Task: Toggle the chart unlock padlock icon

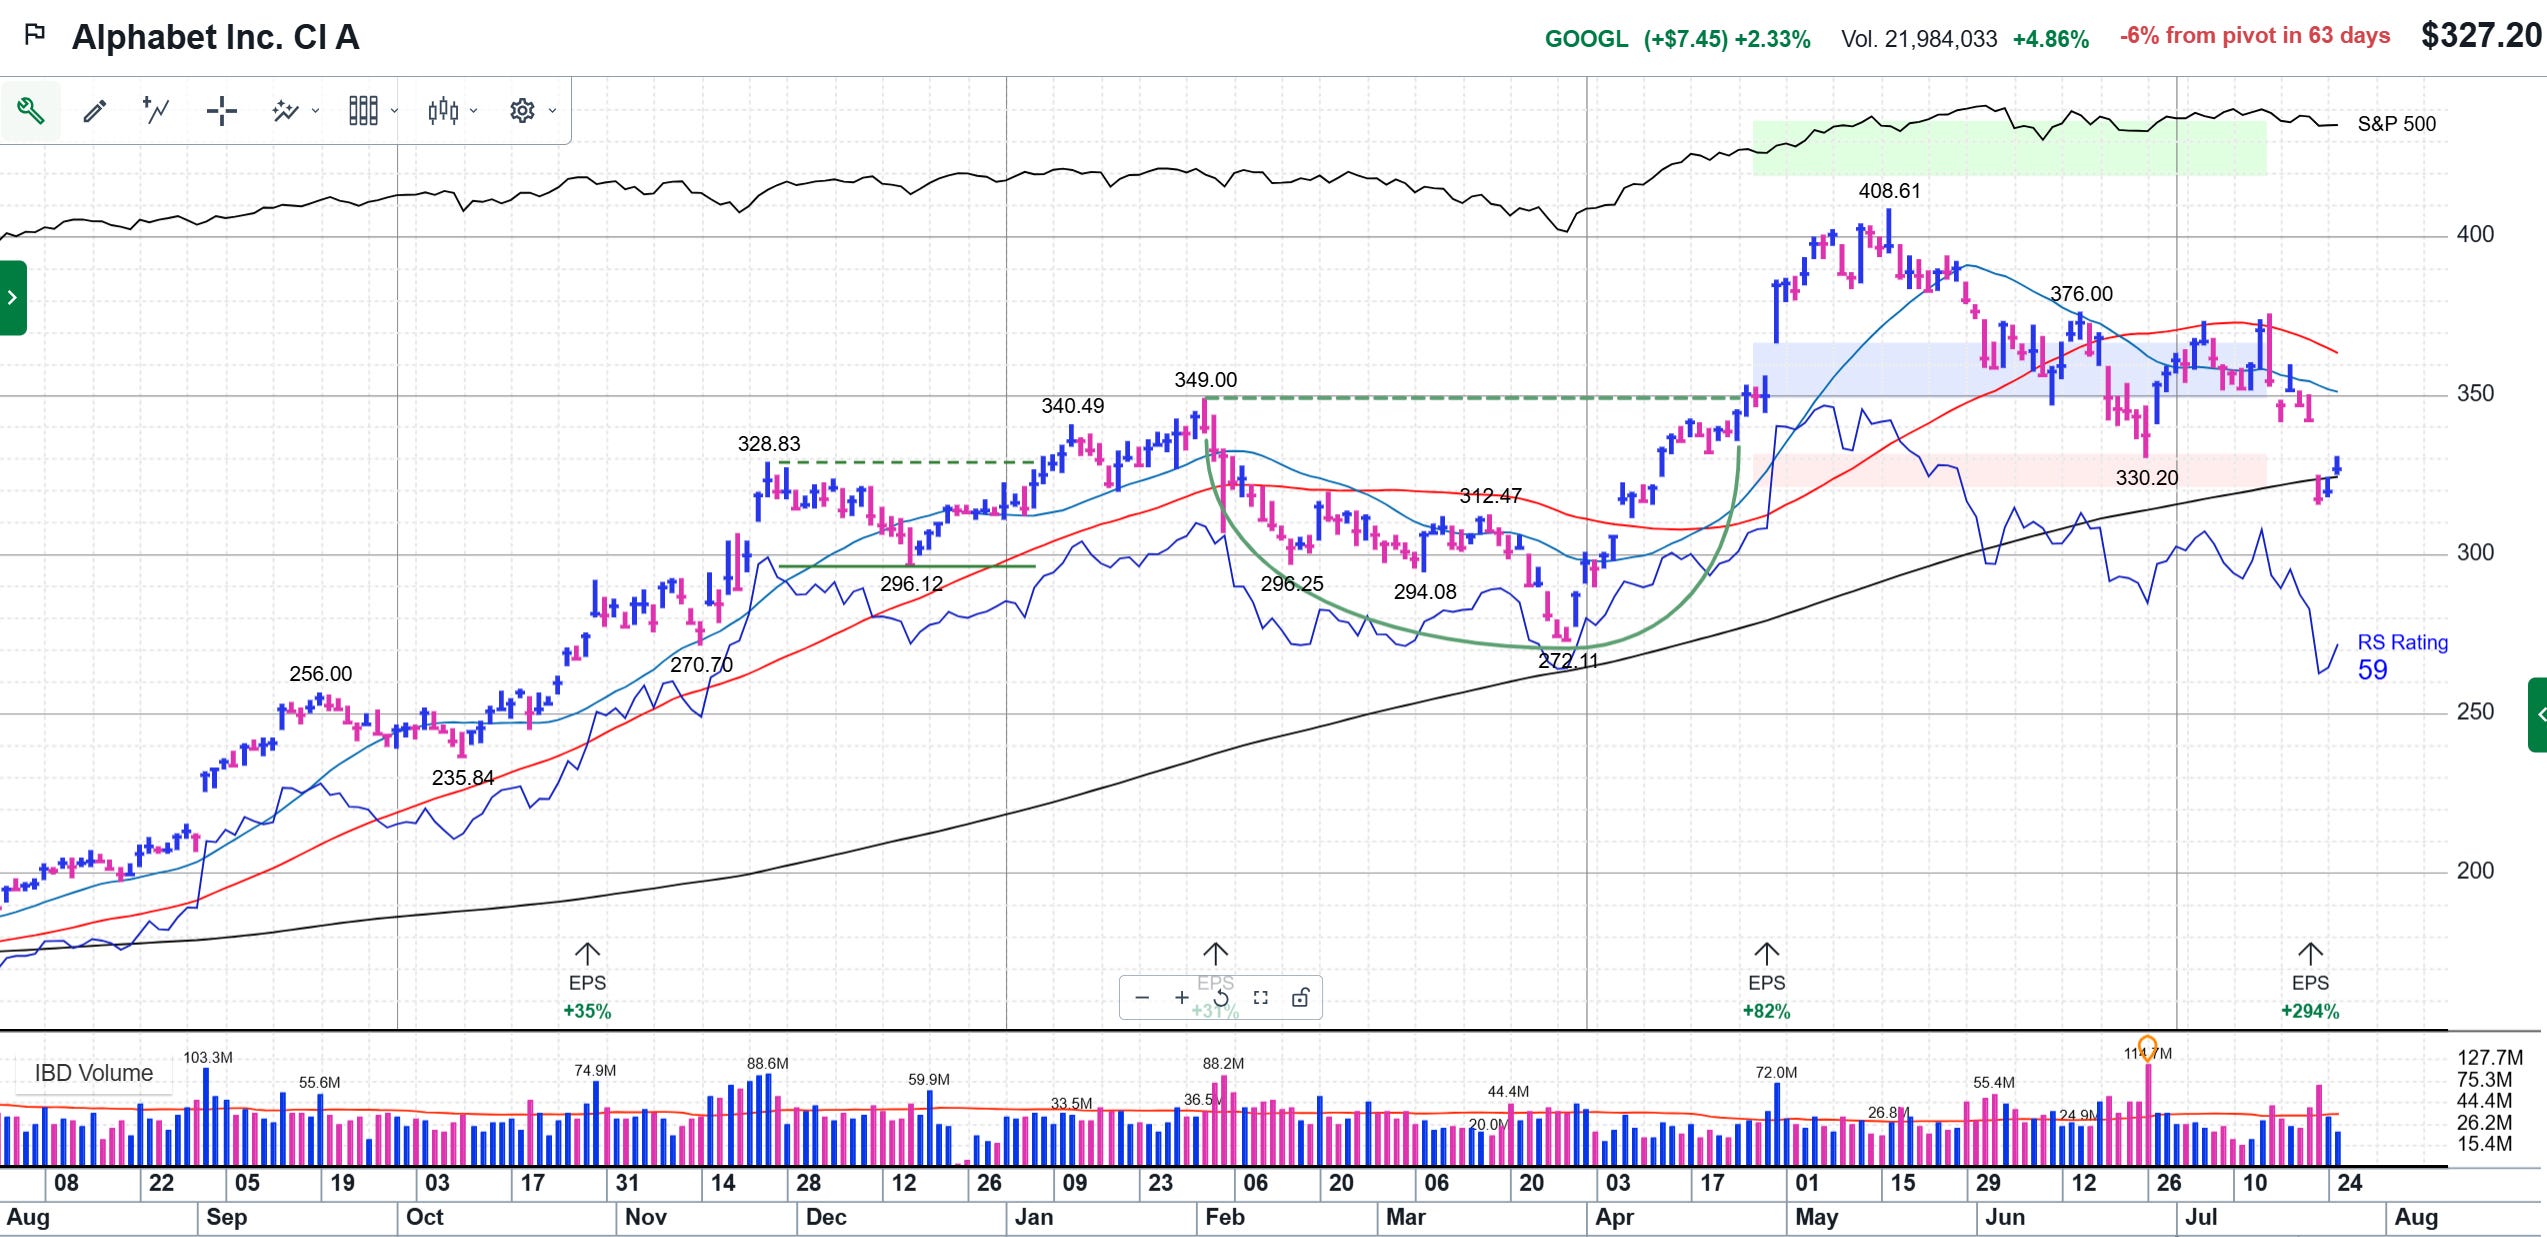Action: (1300, 997)
